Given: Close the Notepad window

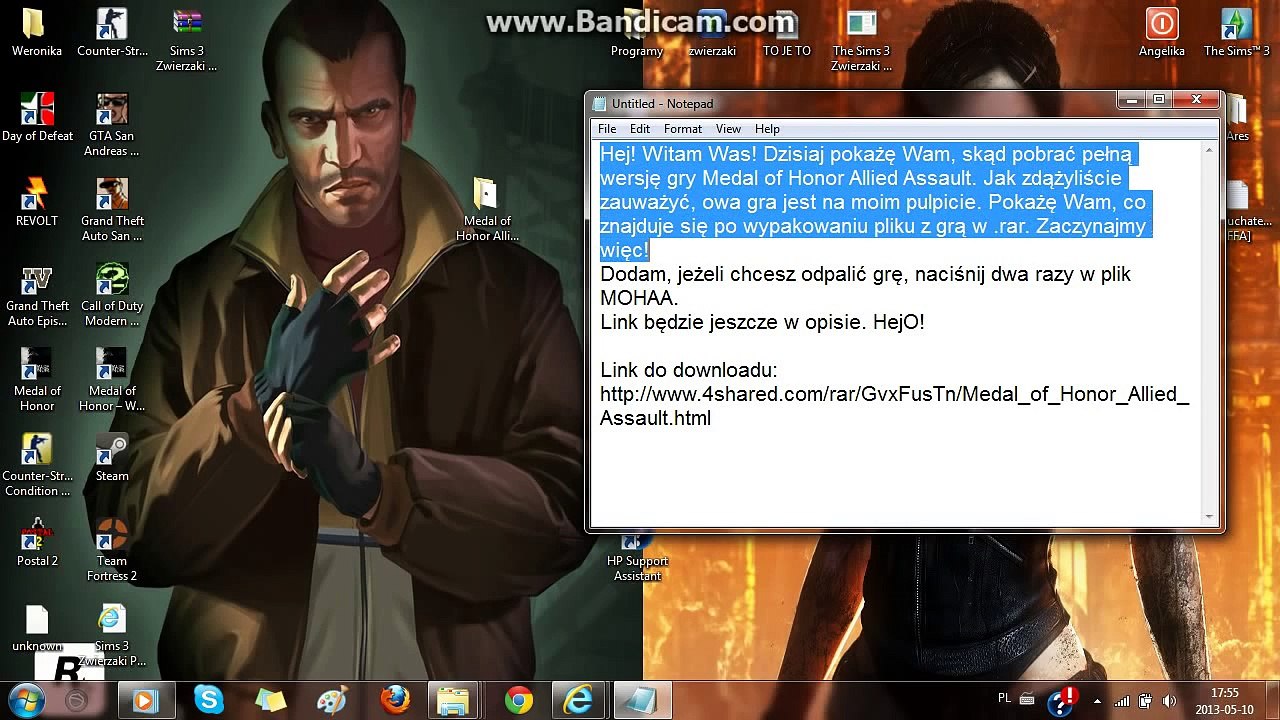Looking at the screenshot, I should coord(1196,100).
